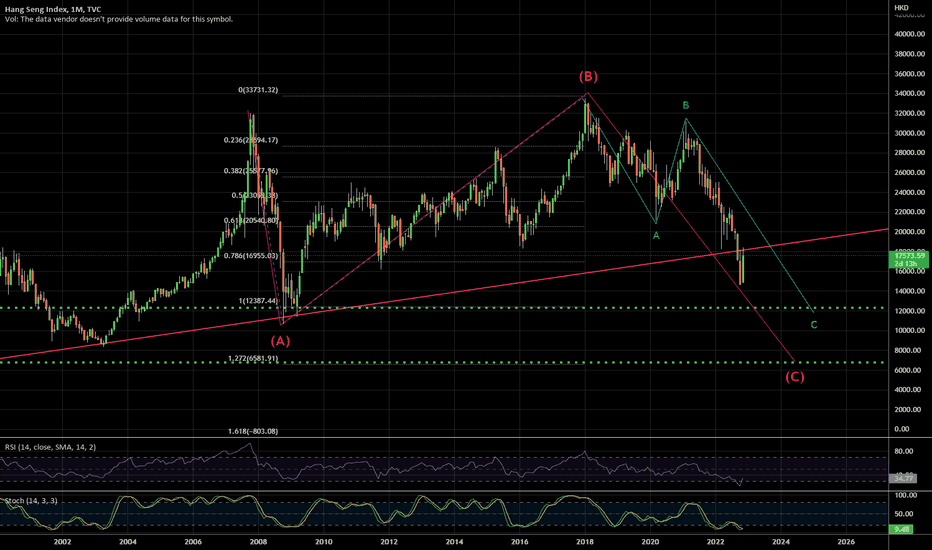Click the 2016 year label on time axis
Screen dimensions: 932x550
tap(519, 542)
